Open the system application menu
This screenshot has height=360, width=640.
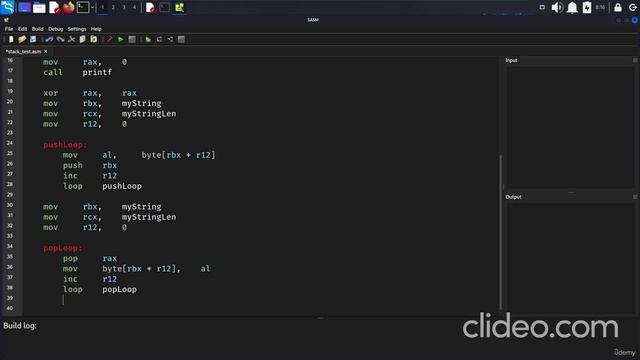click(x=7, y=7)
